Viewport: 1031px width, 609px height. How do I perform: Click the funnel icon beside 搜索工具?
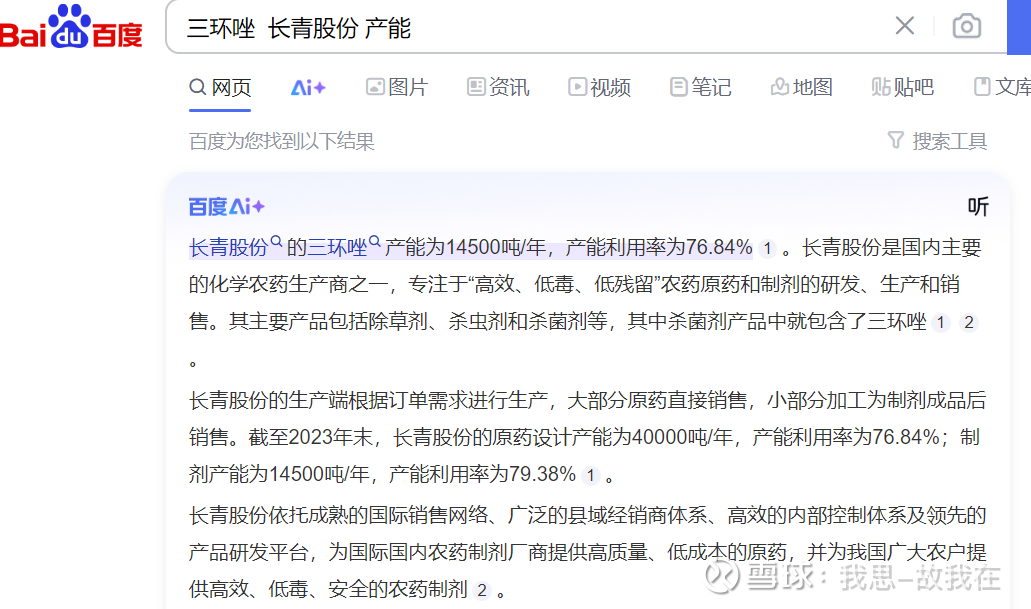coord(896,139)
